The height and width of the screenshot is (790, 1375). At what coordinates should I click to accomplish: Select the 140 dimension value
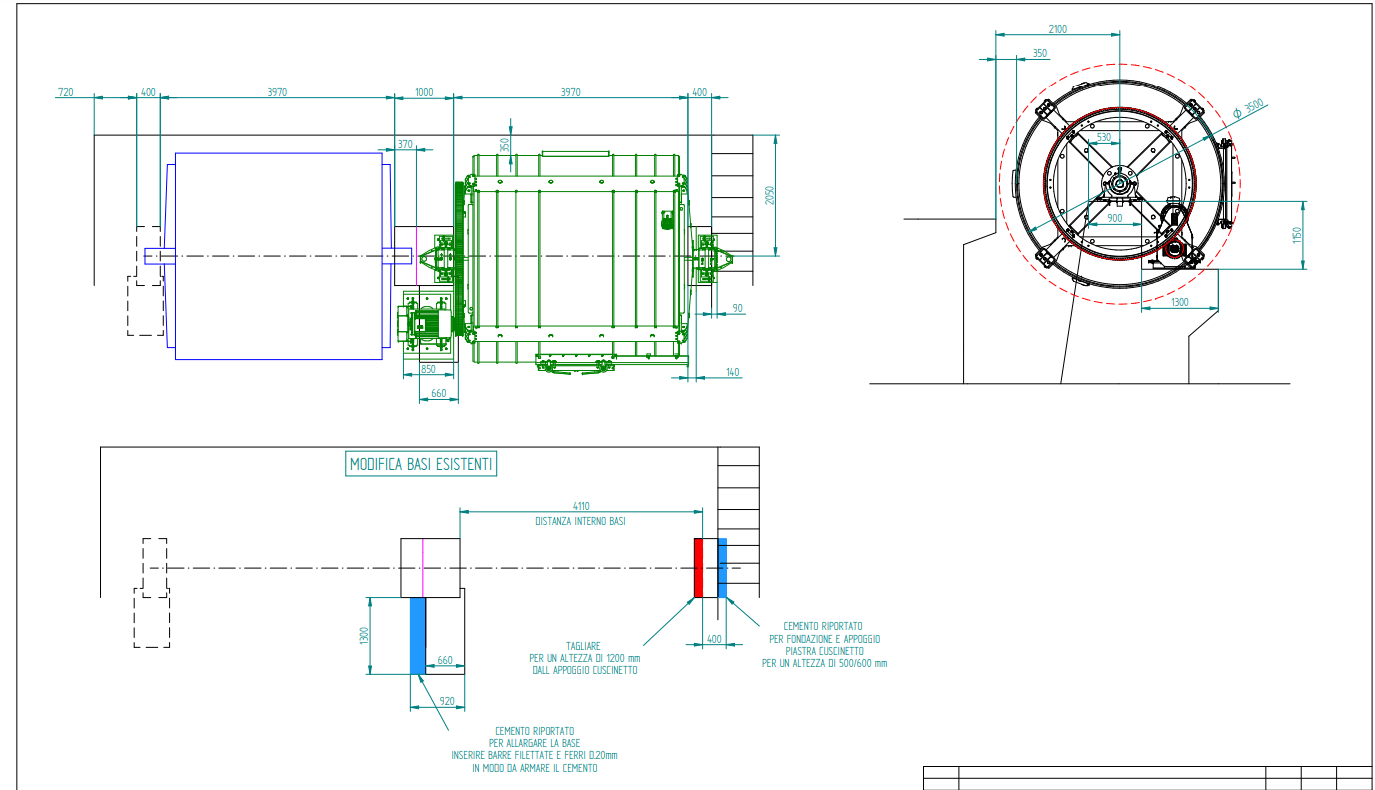(733, 372)
